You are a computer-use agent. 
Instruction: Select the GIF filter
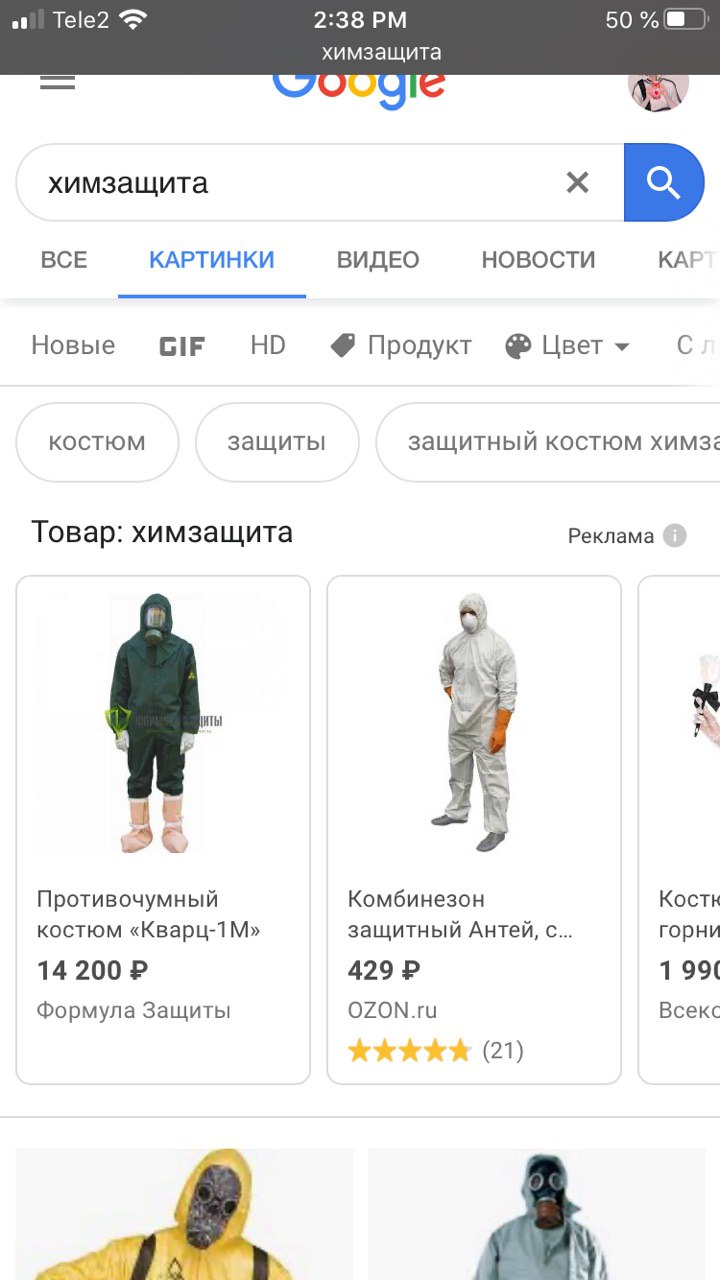(x=182, y=346)
